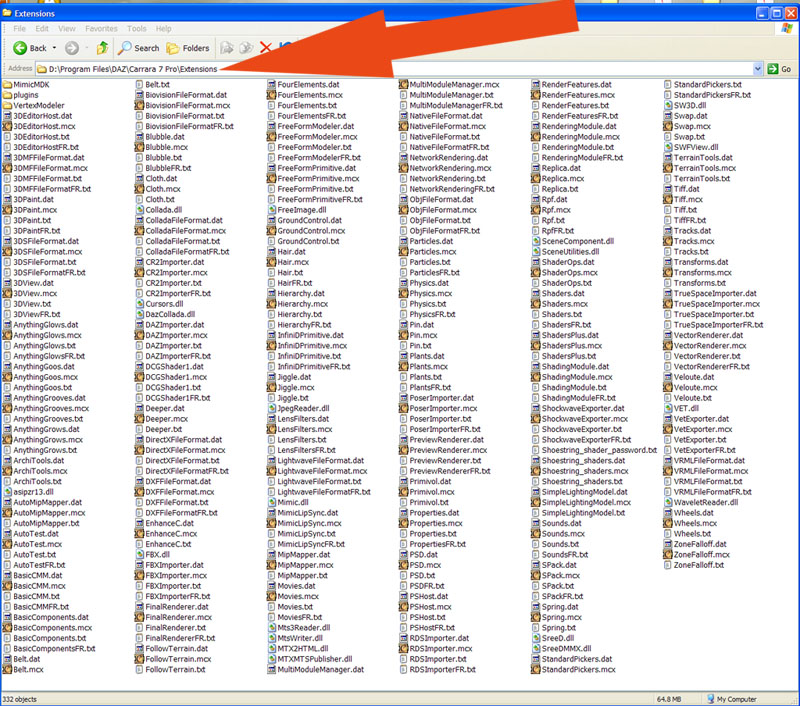This screenshot has width=800, height=706.
Task: Click the Back navigation button
Action: tap(30, 48)
